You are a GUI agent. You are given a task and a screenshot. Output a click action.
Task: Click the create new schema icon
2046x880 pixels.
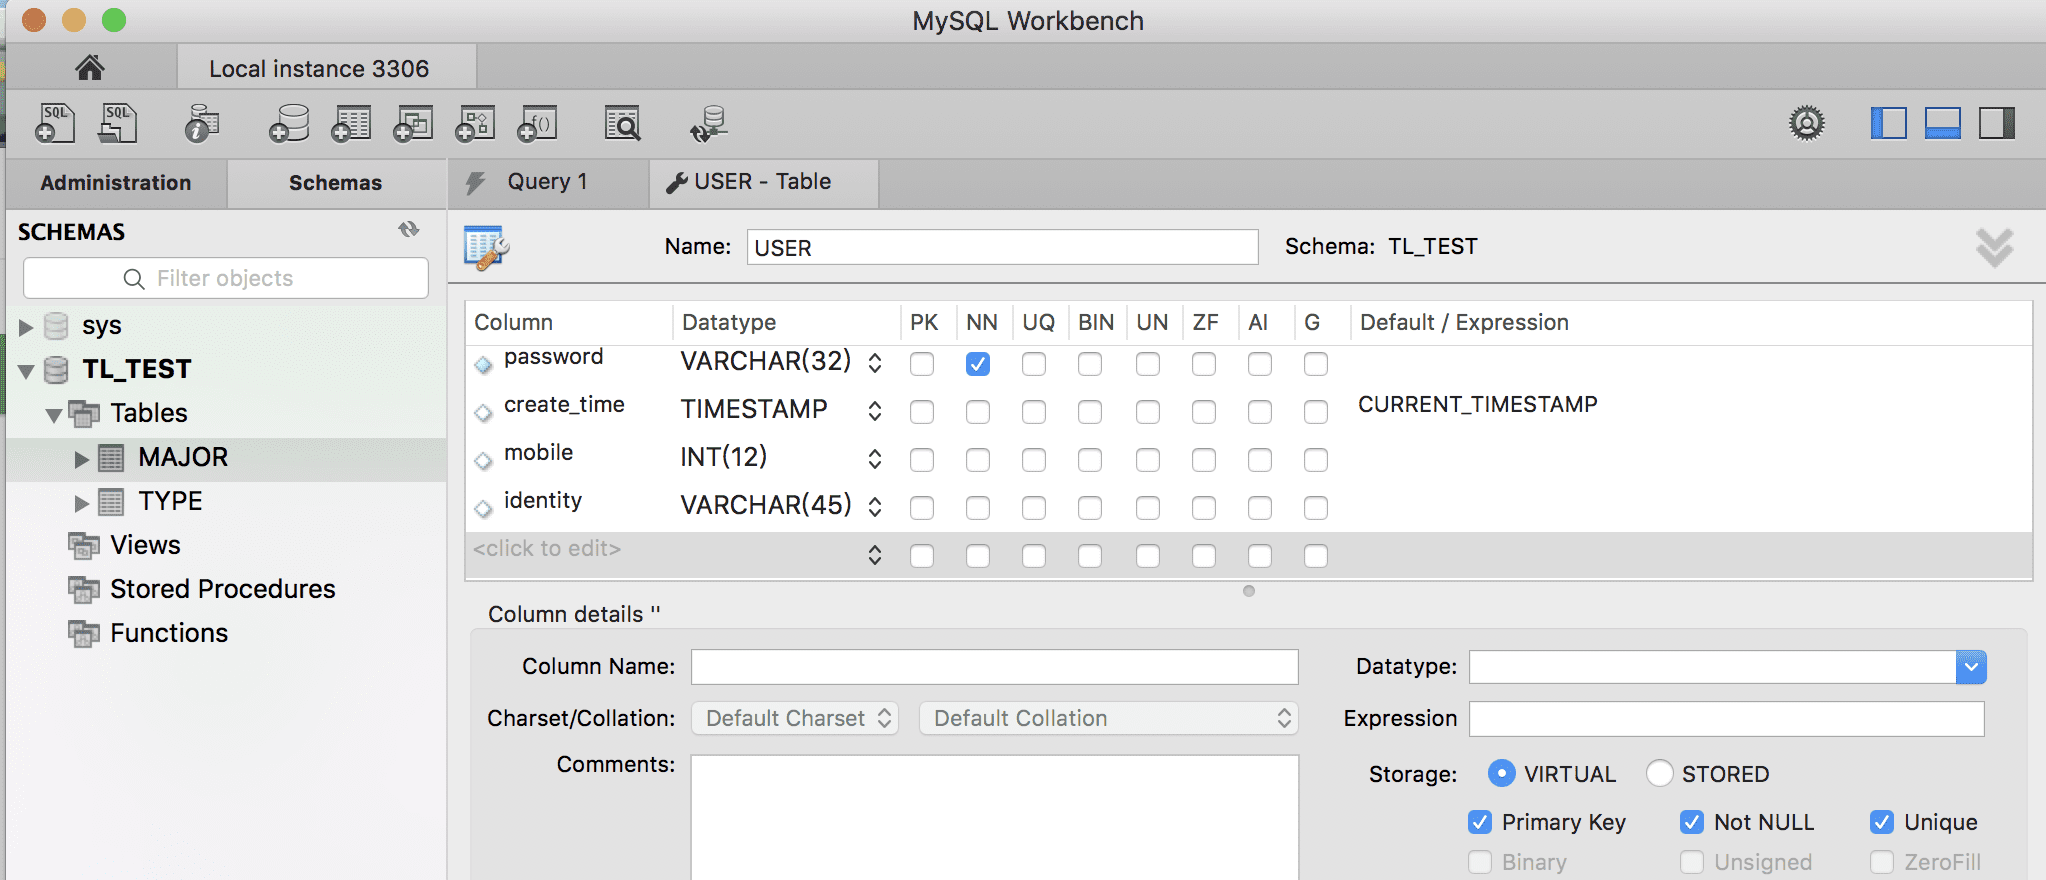pyautogui.click(x=289, y=124)
